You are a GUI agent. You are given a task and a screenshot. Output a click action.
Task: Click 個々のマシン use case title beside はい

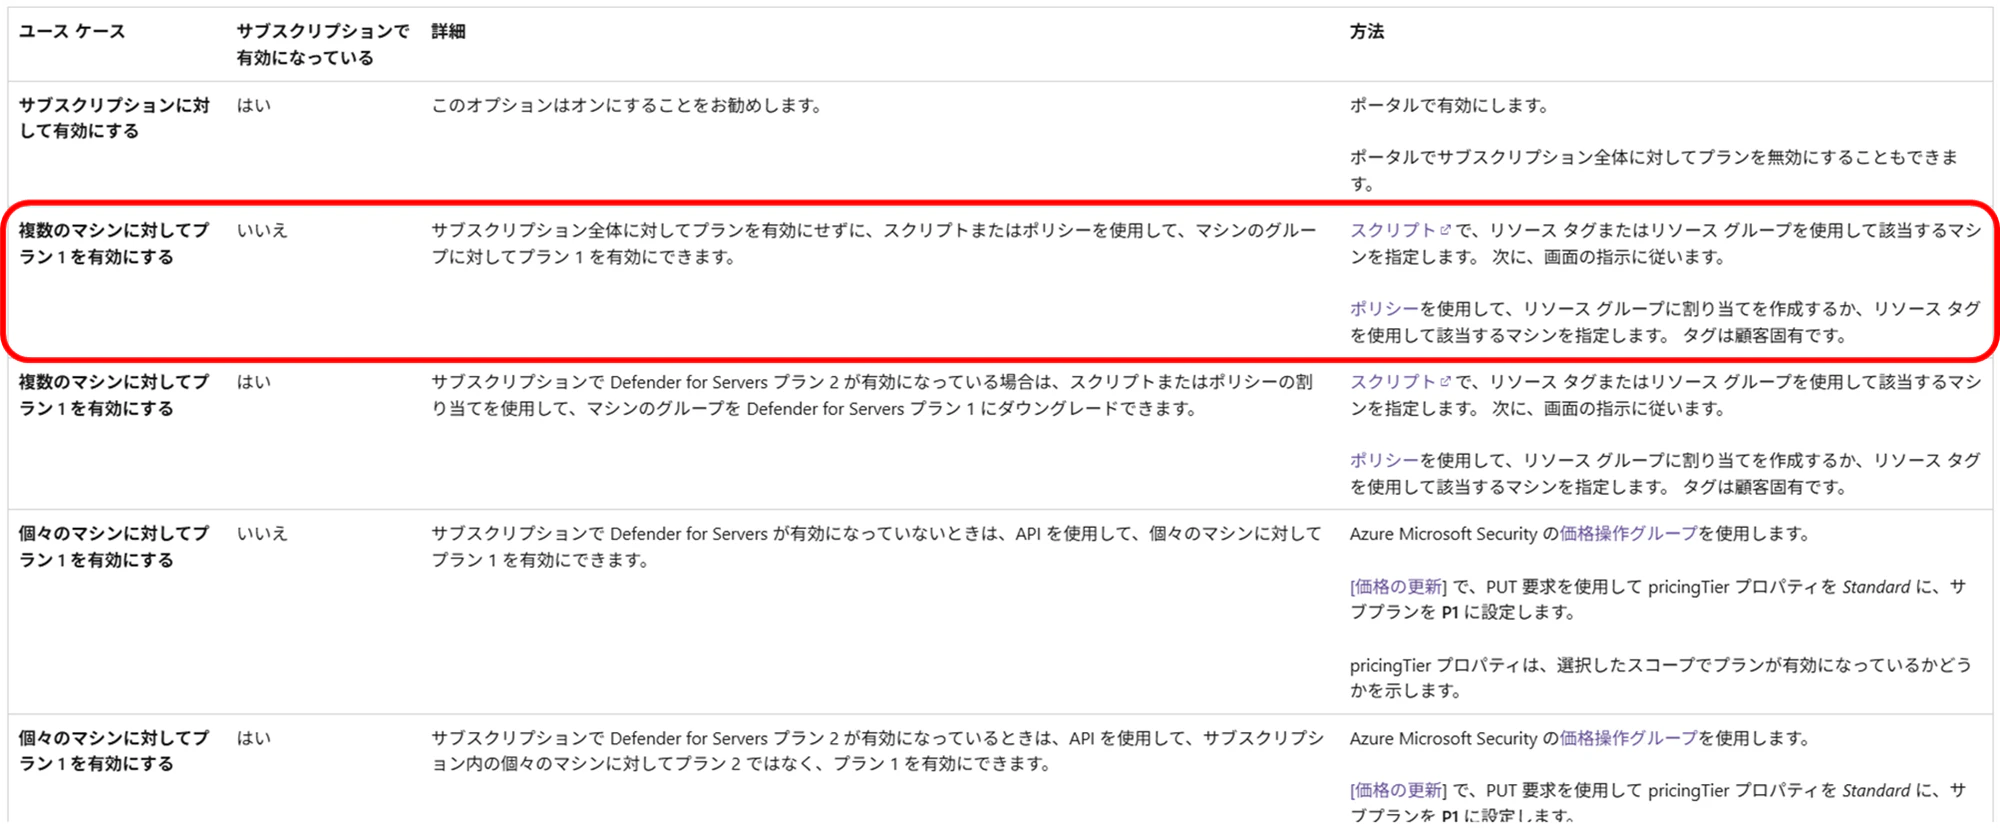tap(114, 751)
